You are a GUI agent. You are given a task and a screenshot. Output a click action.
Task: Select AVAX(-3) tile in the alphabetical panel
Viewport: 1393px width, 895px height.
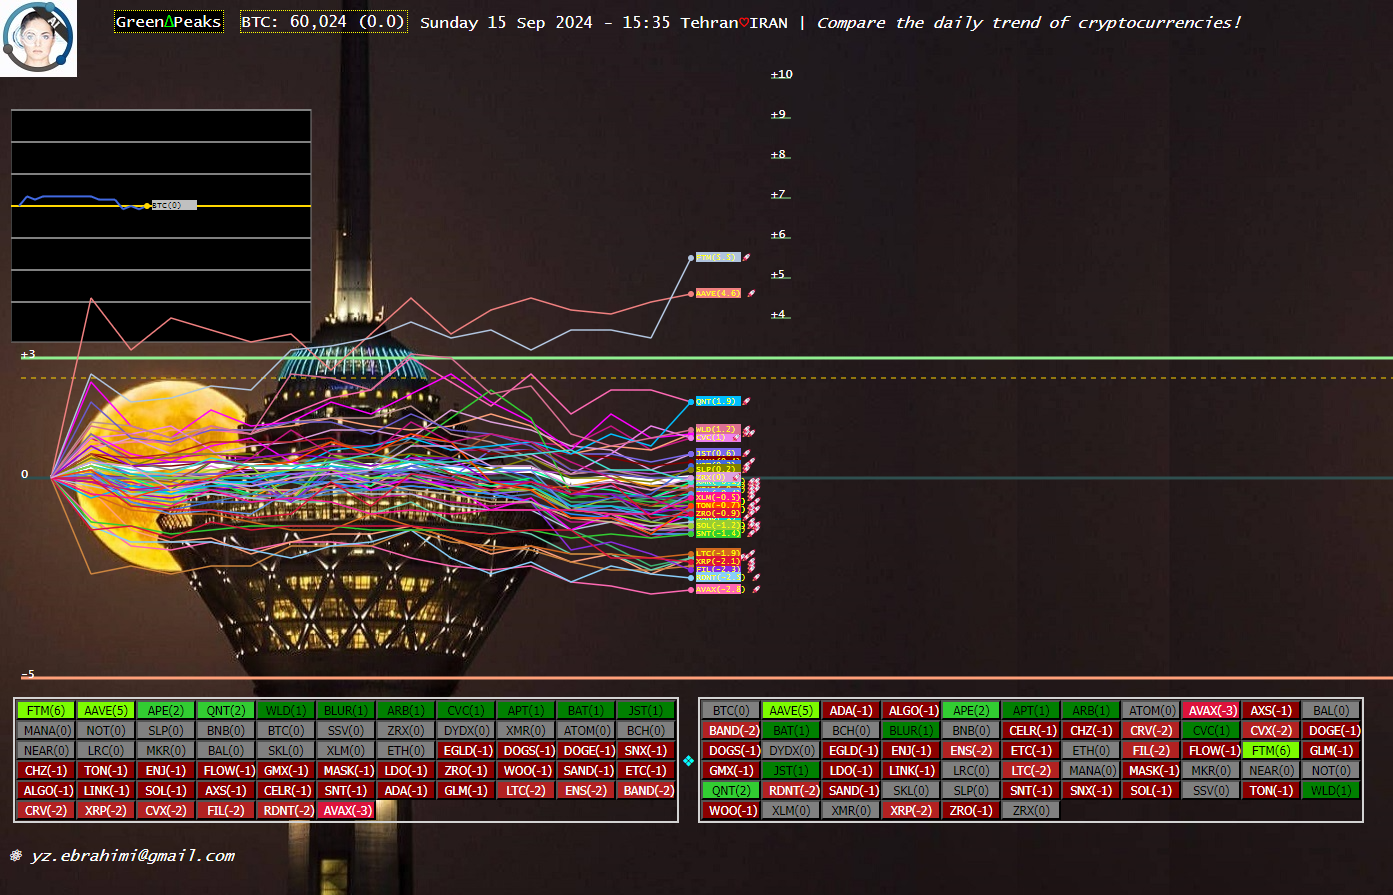point(1211,711)
